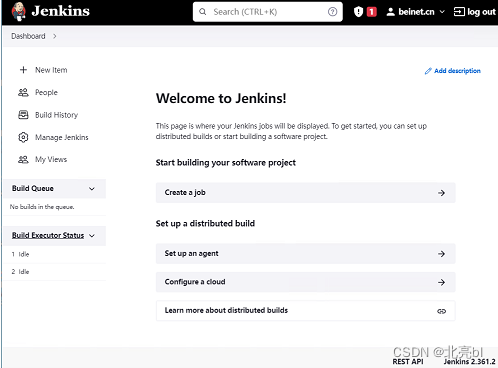Image resolution: width=498 pixels, height=368 pixels.
Task: Open New Item from the sidebar
Action: pyautogui.click(x=51, y=70)
